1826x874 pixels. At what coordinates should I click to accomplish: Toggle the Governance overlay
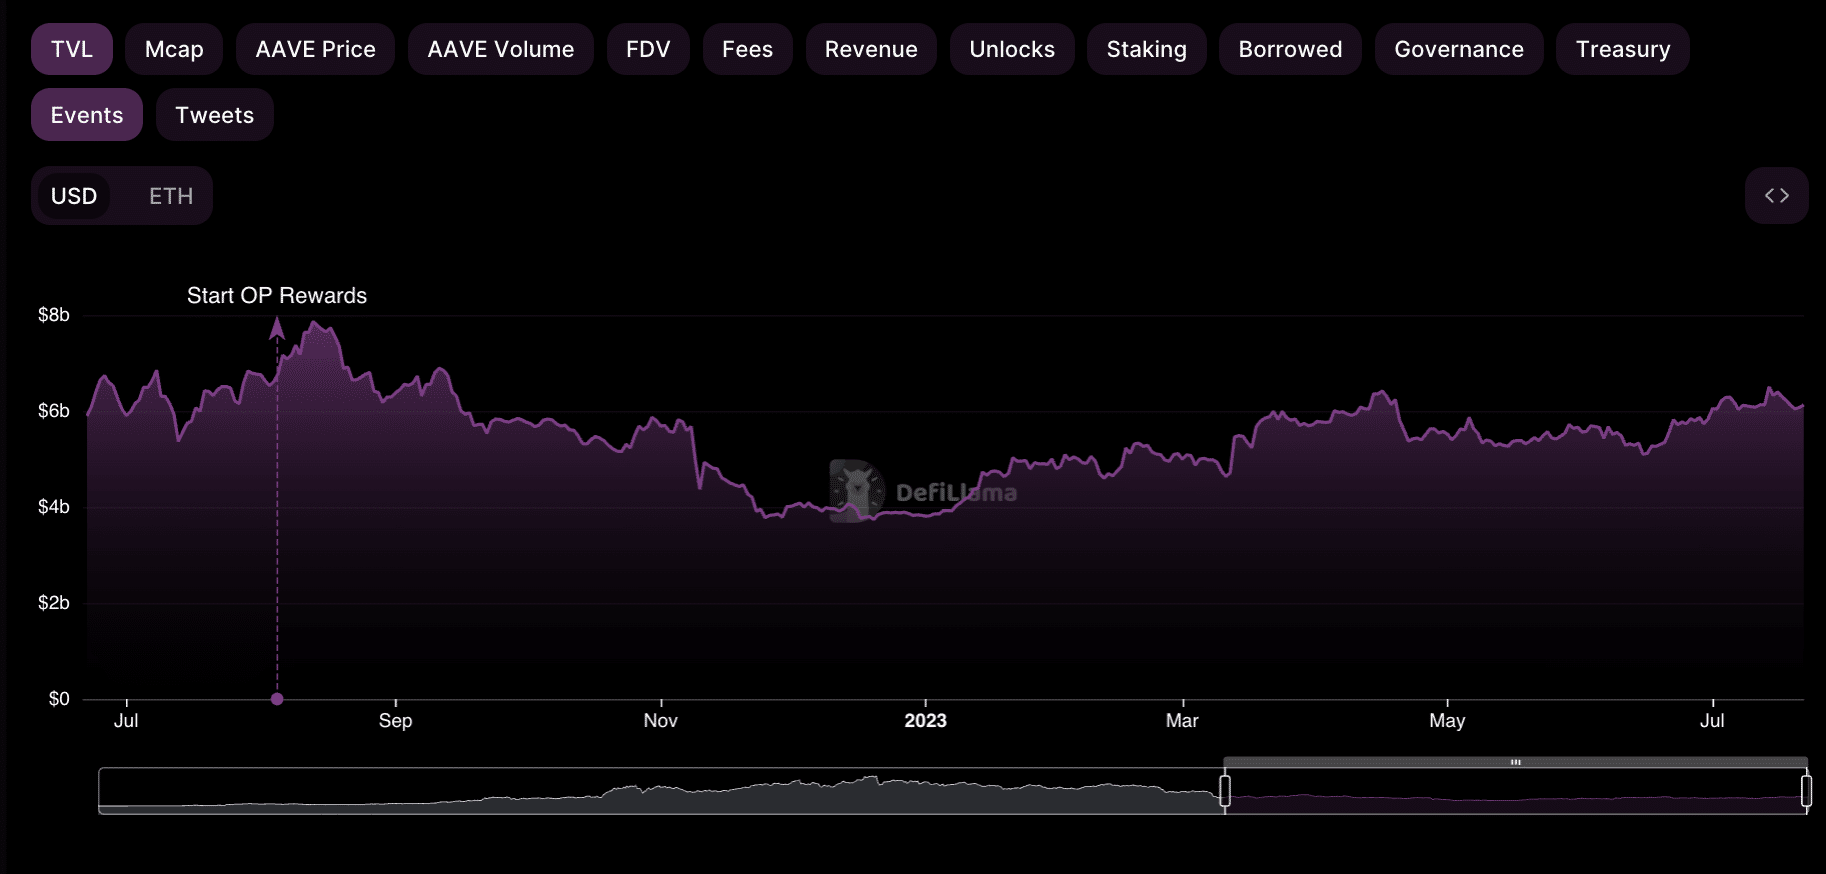[x=1459, y=49]
